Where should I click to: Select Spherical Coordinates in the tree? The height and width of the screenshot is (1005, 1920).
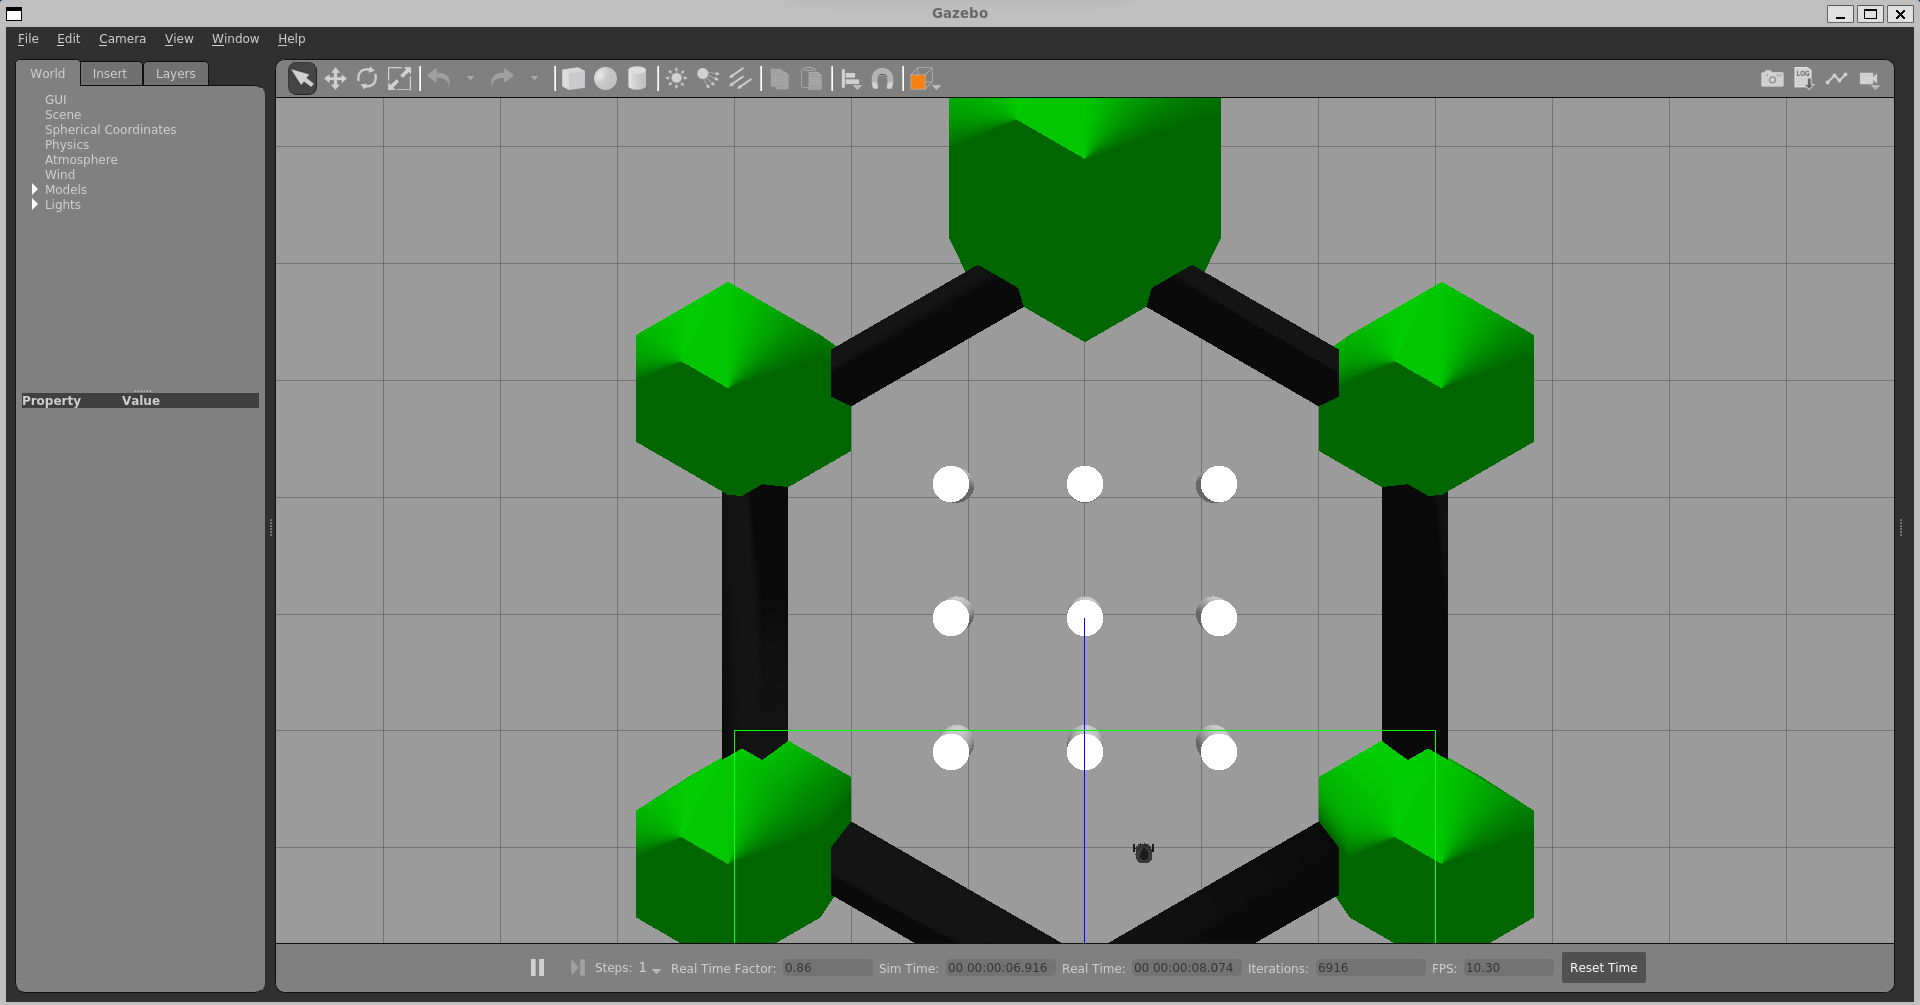[110, 130]
